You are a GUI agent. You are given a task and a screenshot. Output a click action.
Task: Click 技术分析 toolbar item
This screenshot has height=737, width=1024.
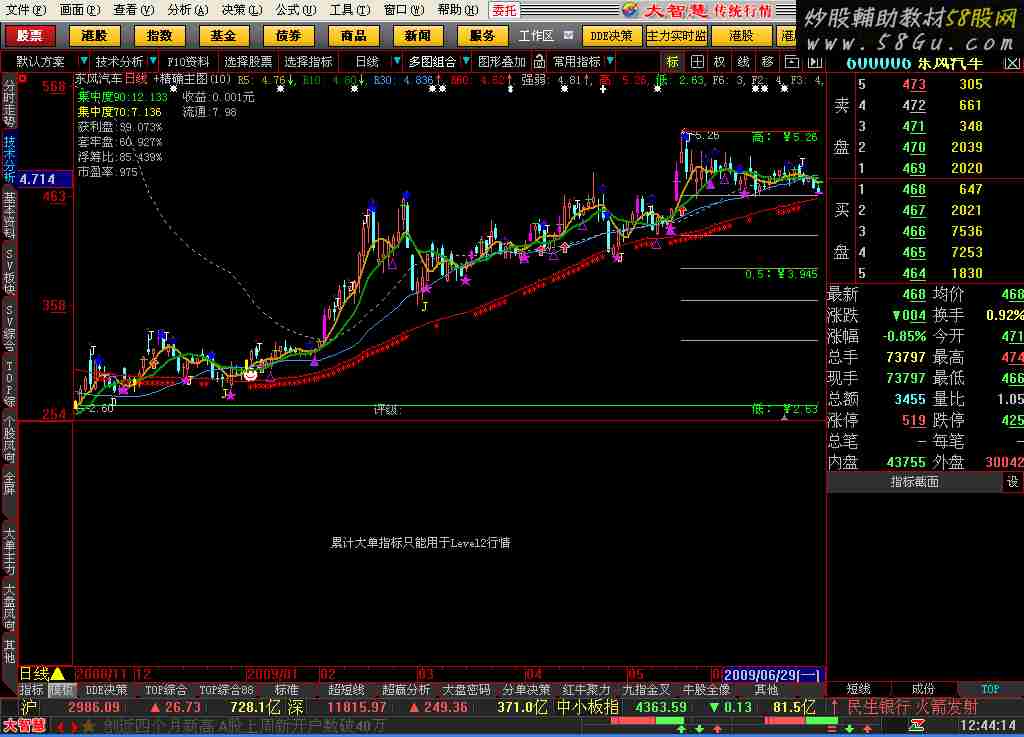click(x=119, y=62)
